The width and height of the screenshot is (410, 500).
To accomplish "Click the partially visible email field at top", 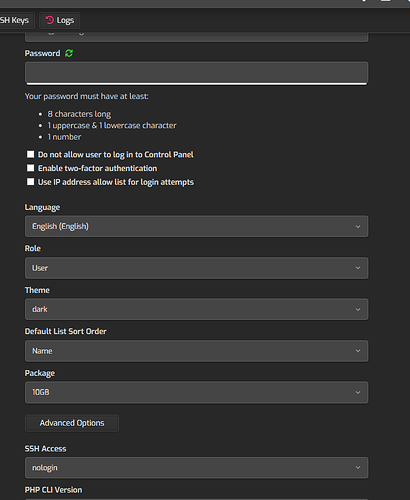I will [x=196, y=37].
